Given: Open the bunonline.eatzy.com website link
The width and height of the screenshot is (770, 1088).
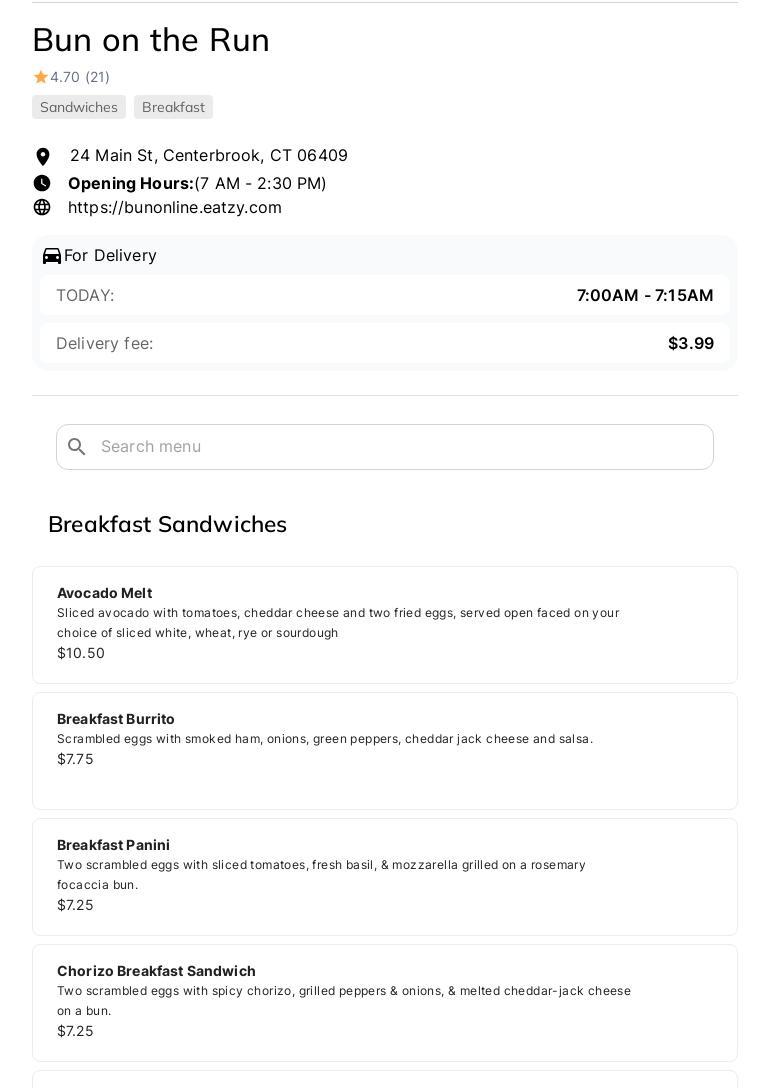Looking at the screenshot, I should click(x=175, y=207).
